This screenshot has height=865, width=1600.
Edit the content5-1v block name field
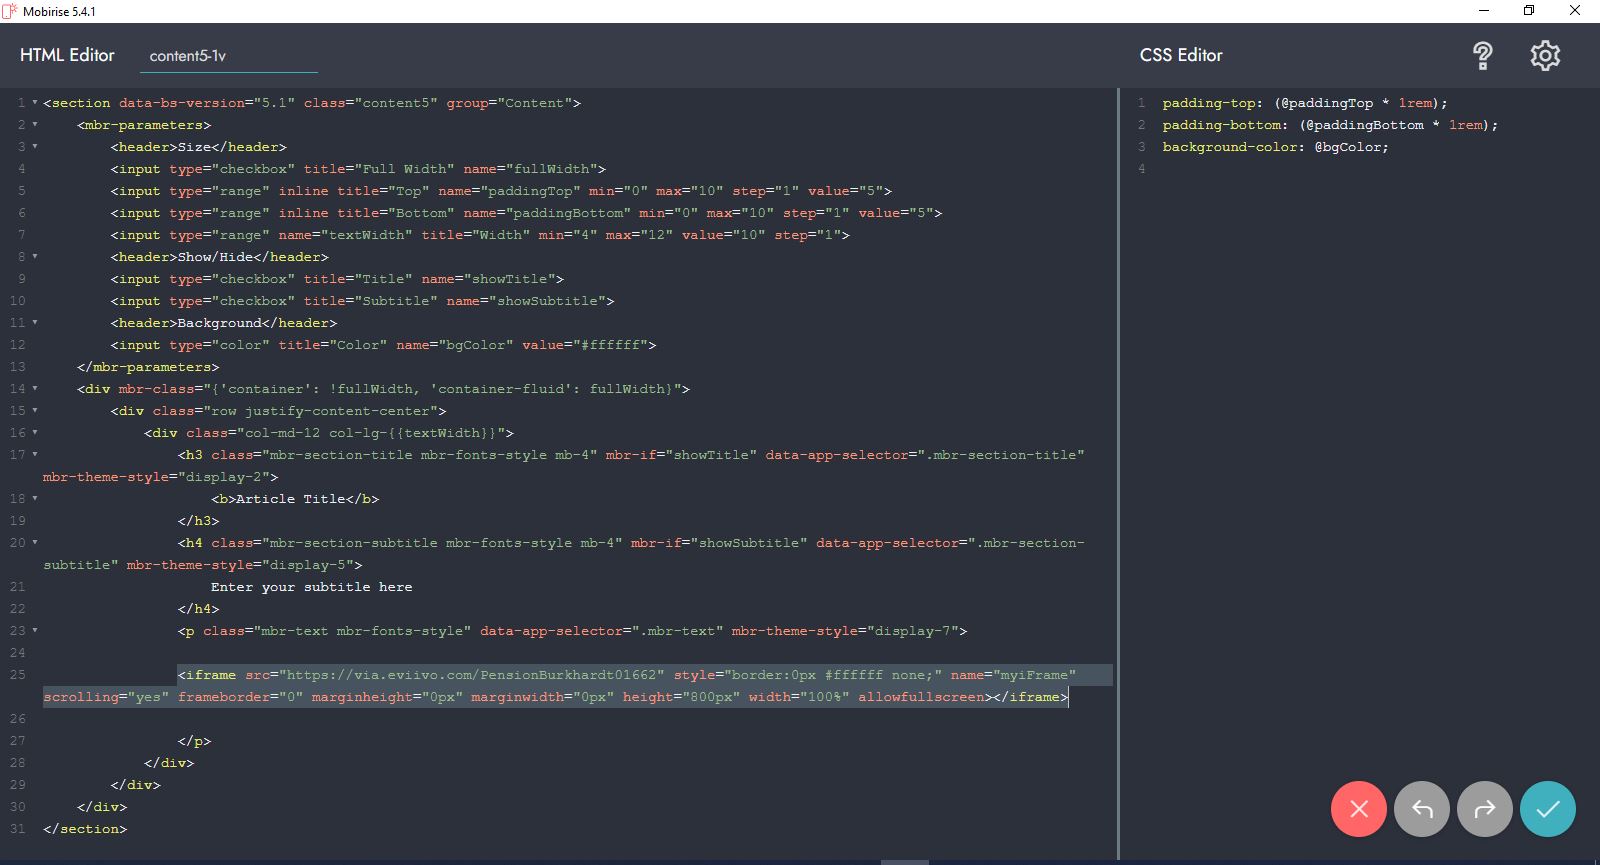(x=228, y=56)
